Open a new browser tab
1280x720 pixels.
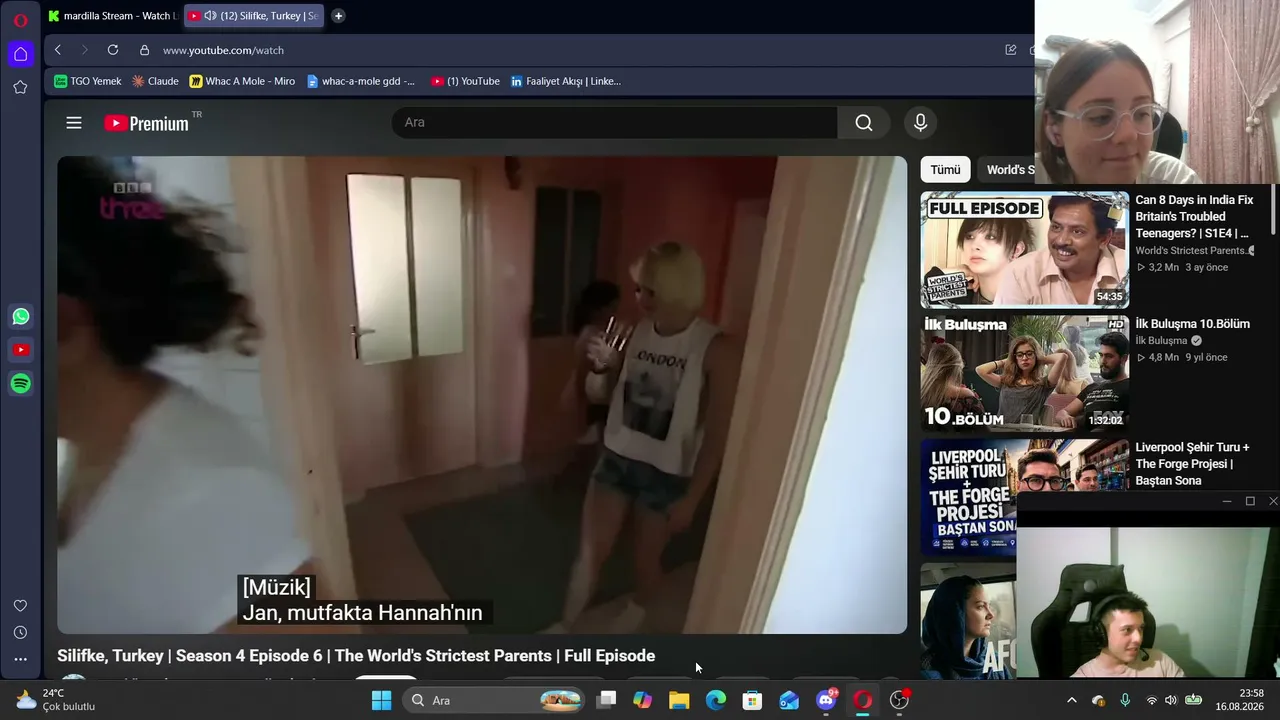pos(338,16)
